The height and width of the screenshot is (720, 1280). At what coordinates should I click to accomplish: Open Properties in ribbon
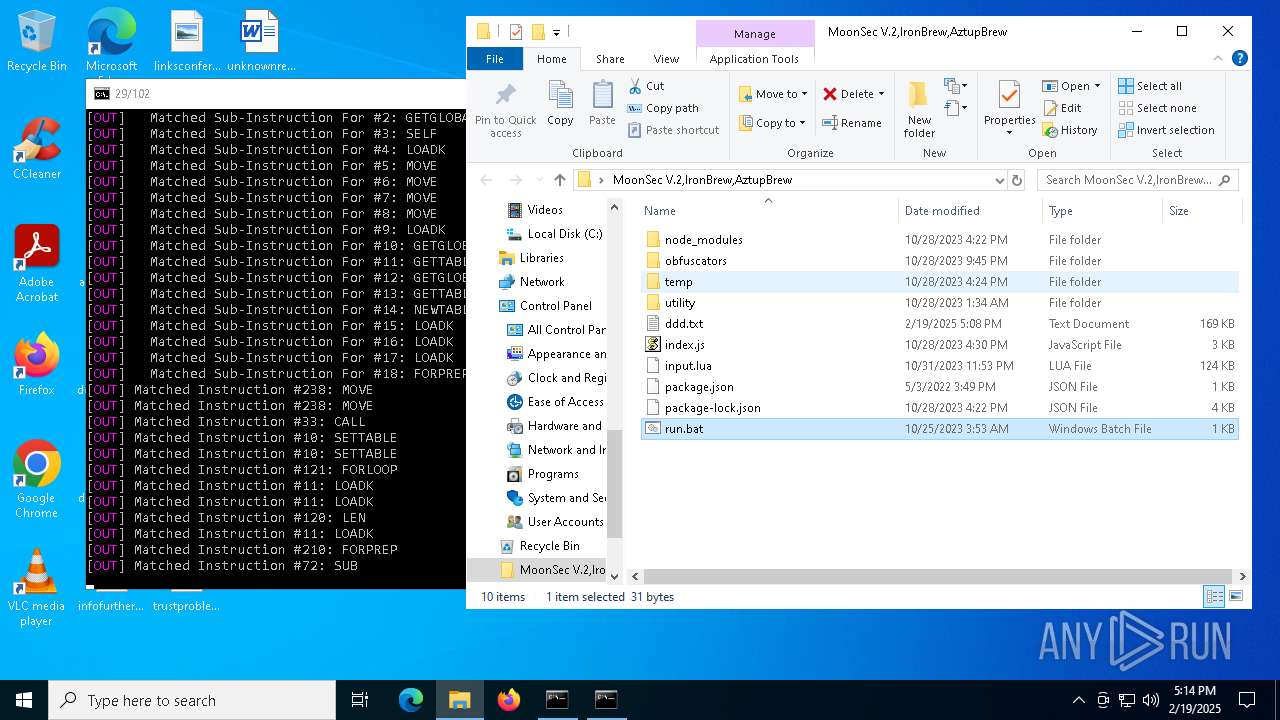(x=1009, y=108)
